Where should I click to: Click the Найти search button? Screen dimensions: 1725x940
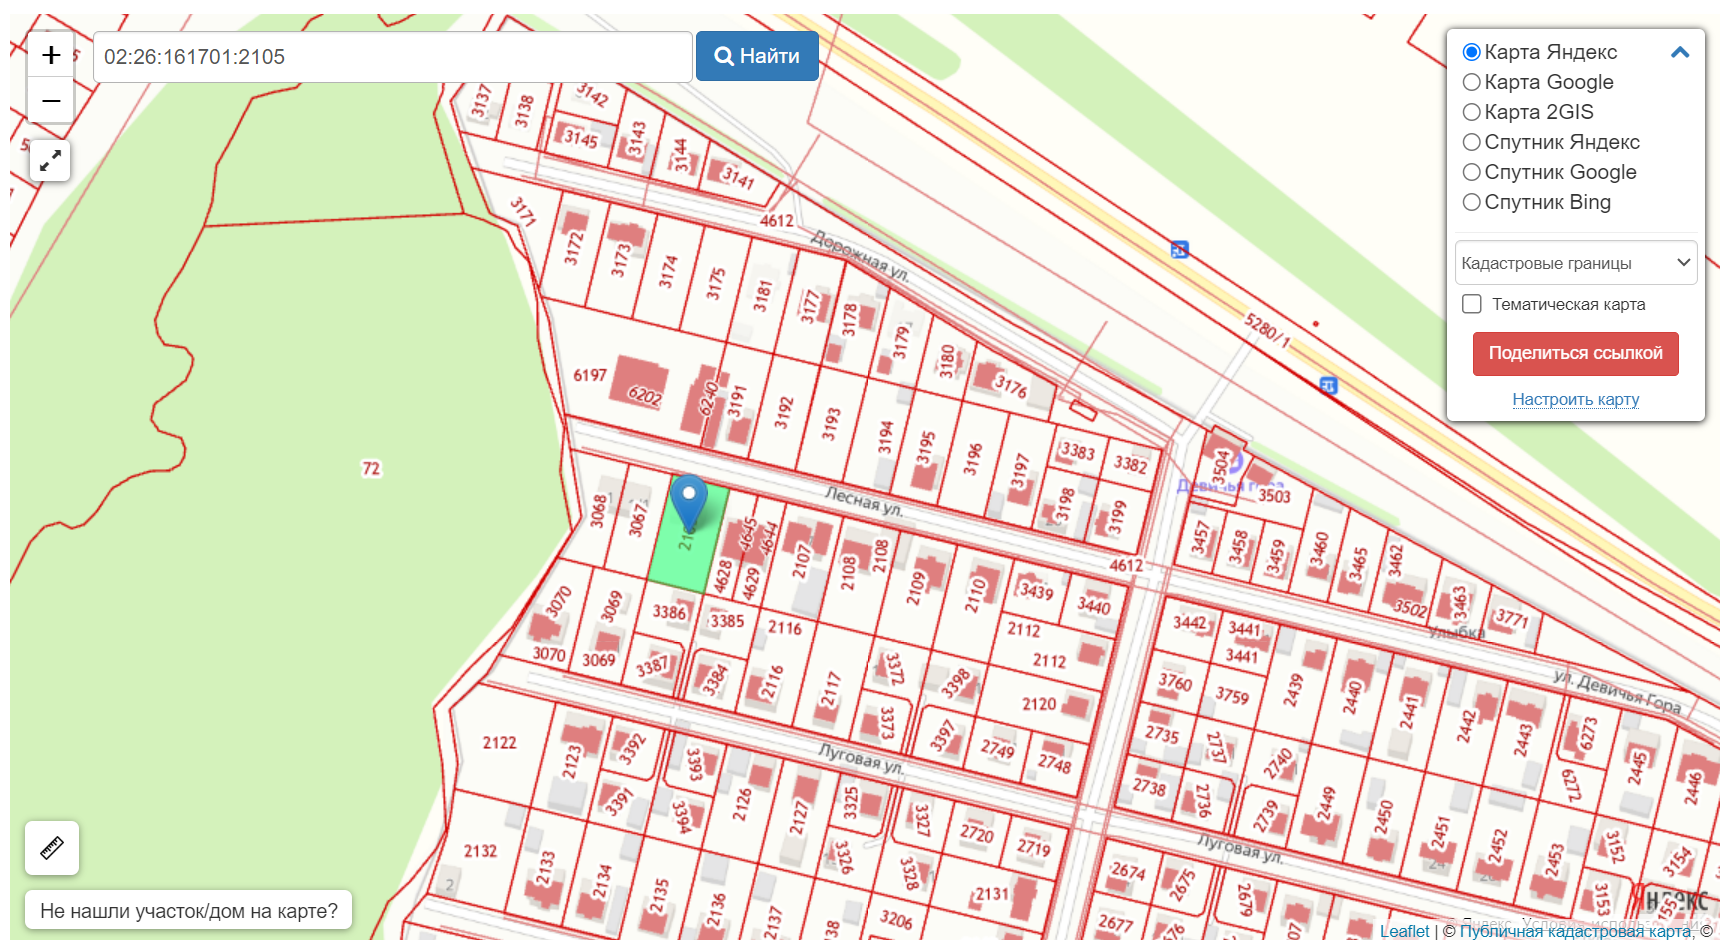(x=757, y=56)
